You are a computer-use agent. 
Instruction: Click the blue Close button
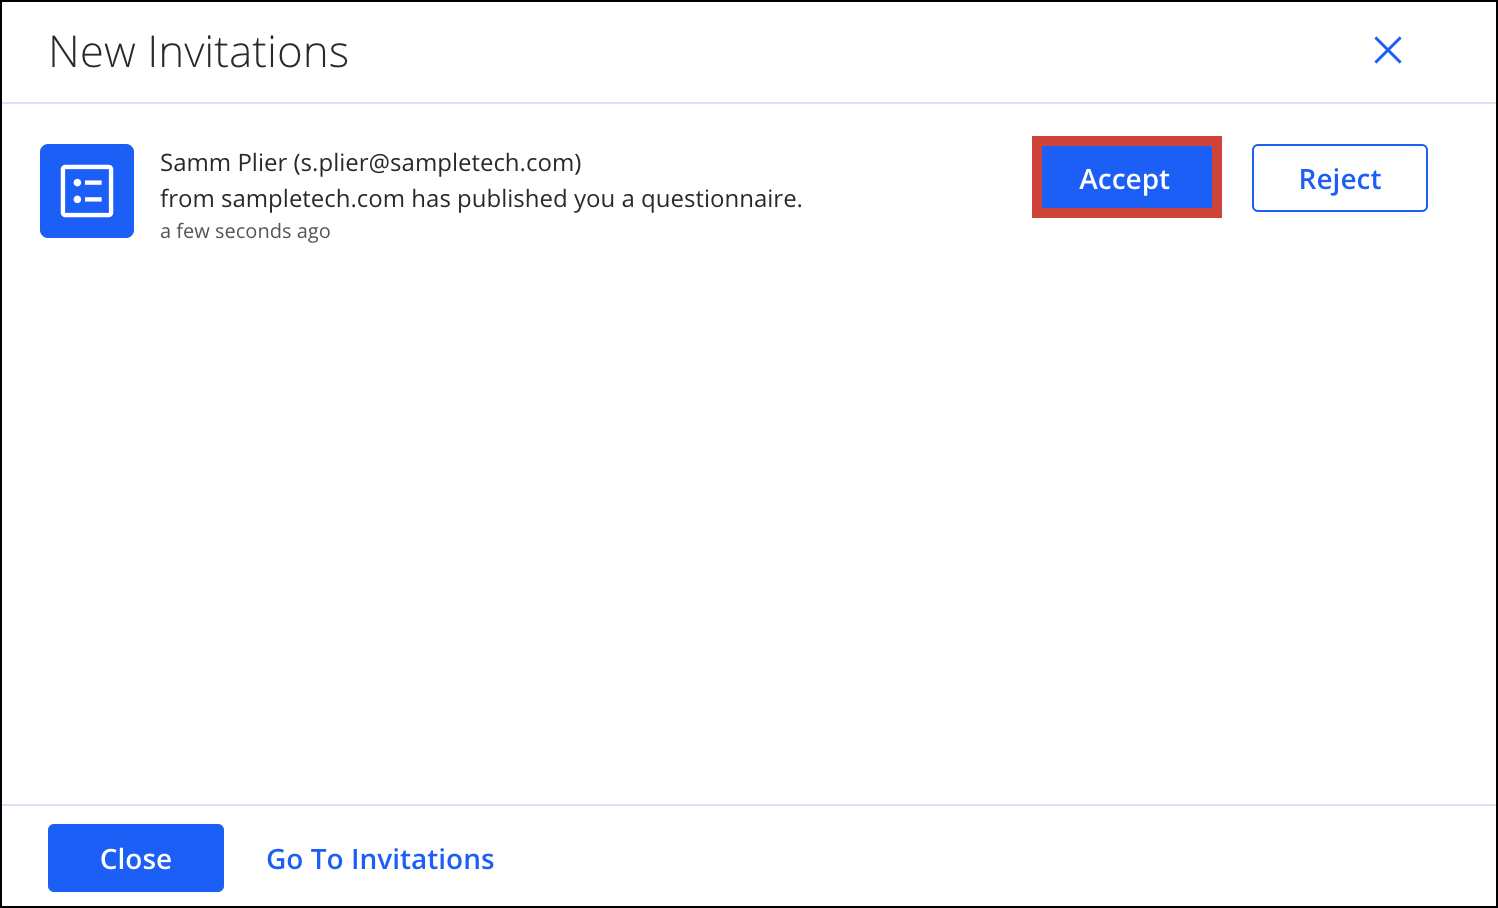[136, 858]
